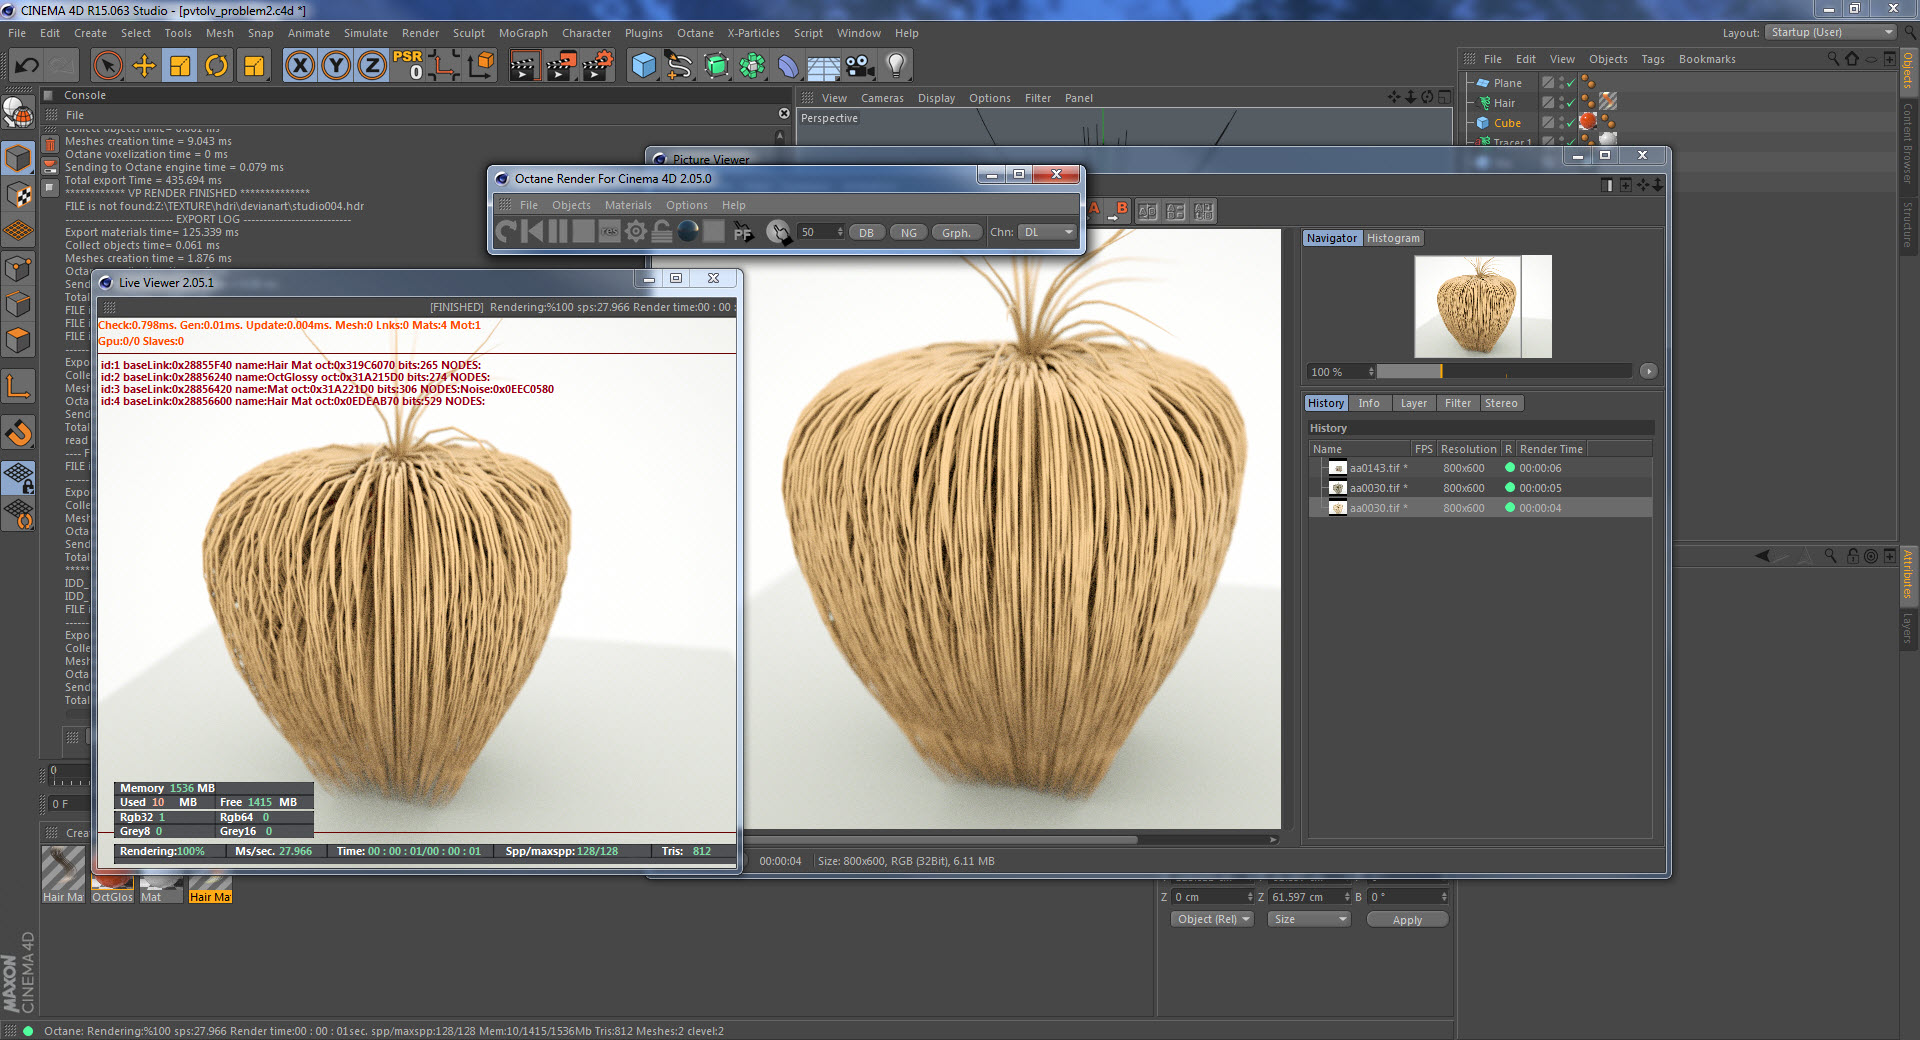
Task: Open the MoGraph menu
Action: point(523,33)
